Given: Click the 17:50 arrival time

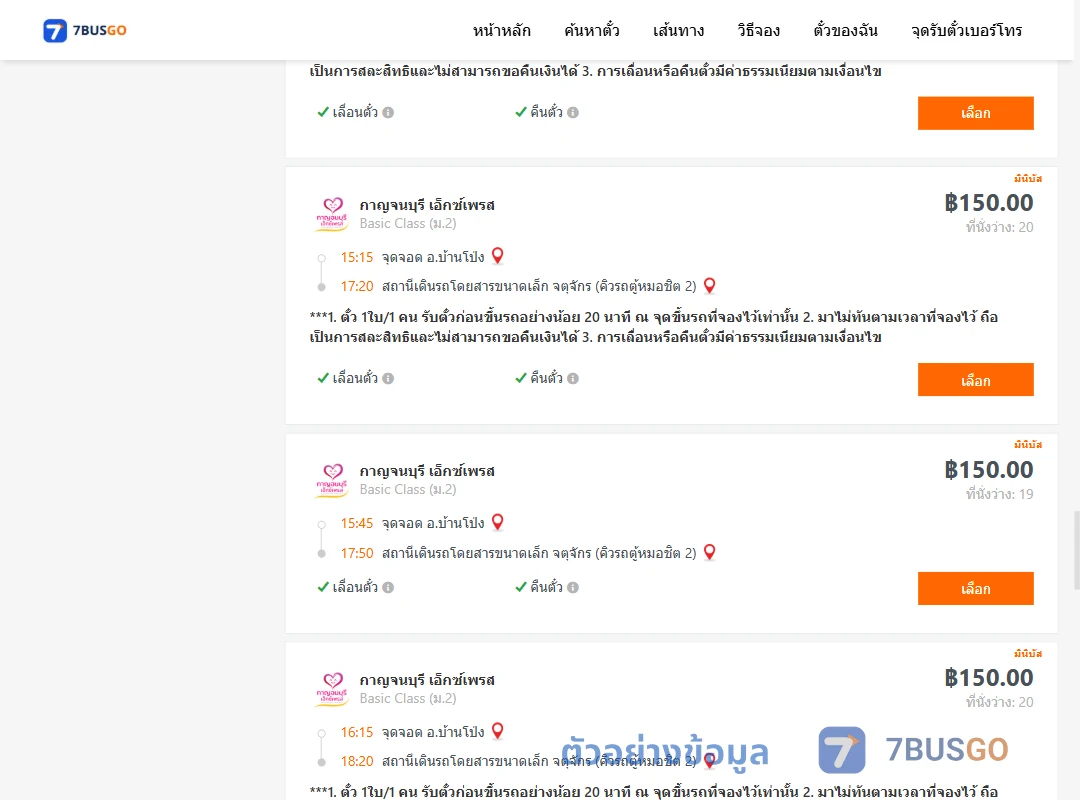Looking at the screenshot, I should pyautogui.click(x=357, y=553).
